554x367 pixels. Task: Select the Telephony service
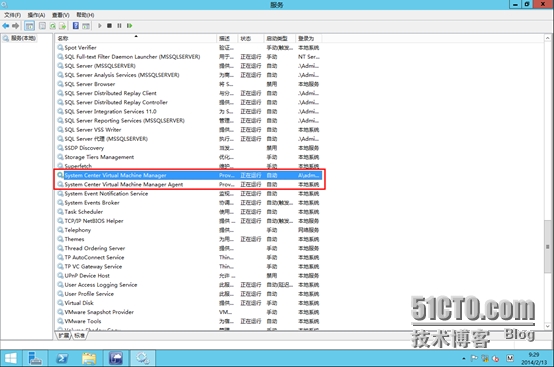(x=189, y=230)
